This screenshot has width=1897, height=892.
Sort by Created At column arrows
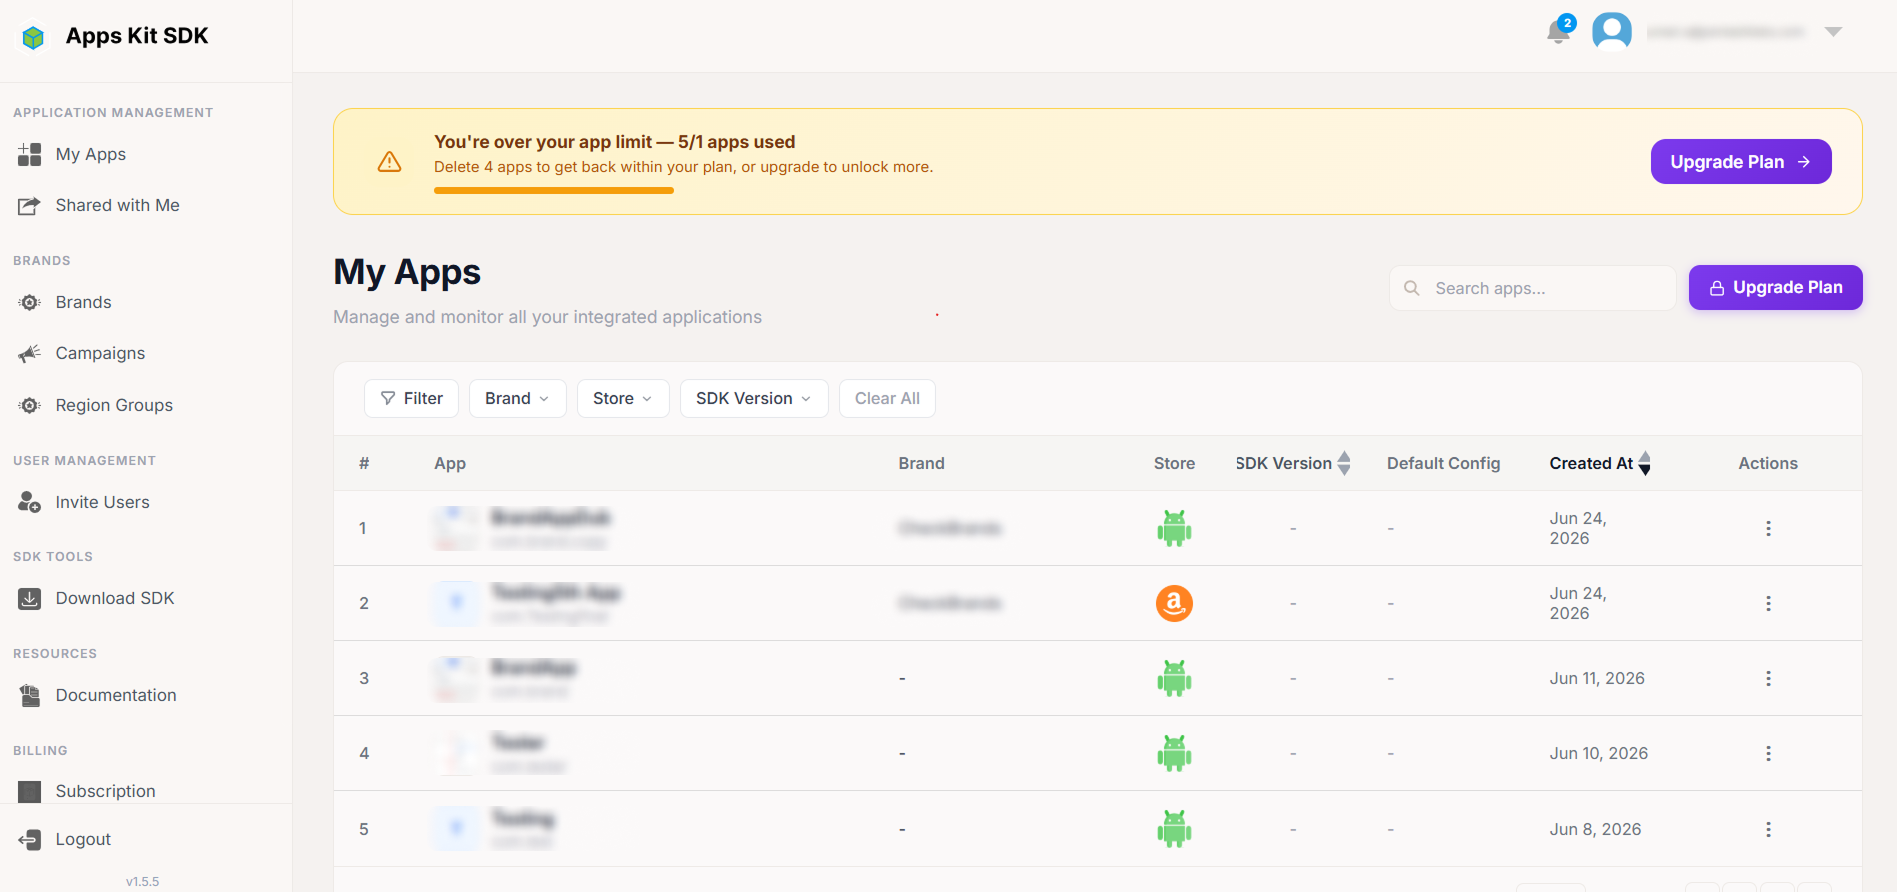pyautogui.click(x=1644, y=463)
